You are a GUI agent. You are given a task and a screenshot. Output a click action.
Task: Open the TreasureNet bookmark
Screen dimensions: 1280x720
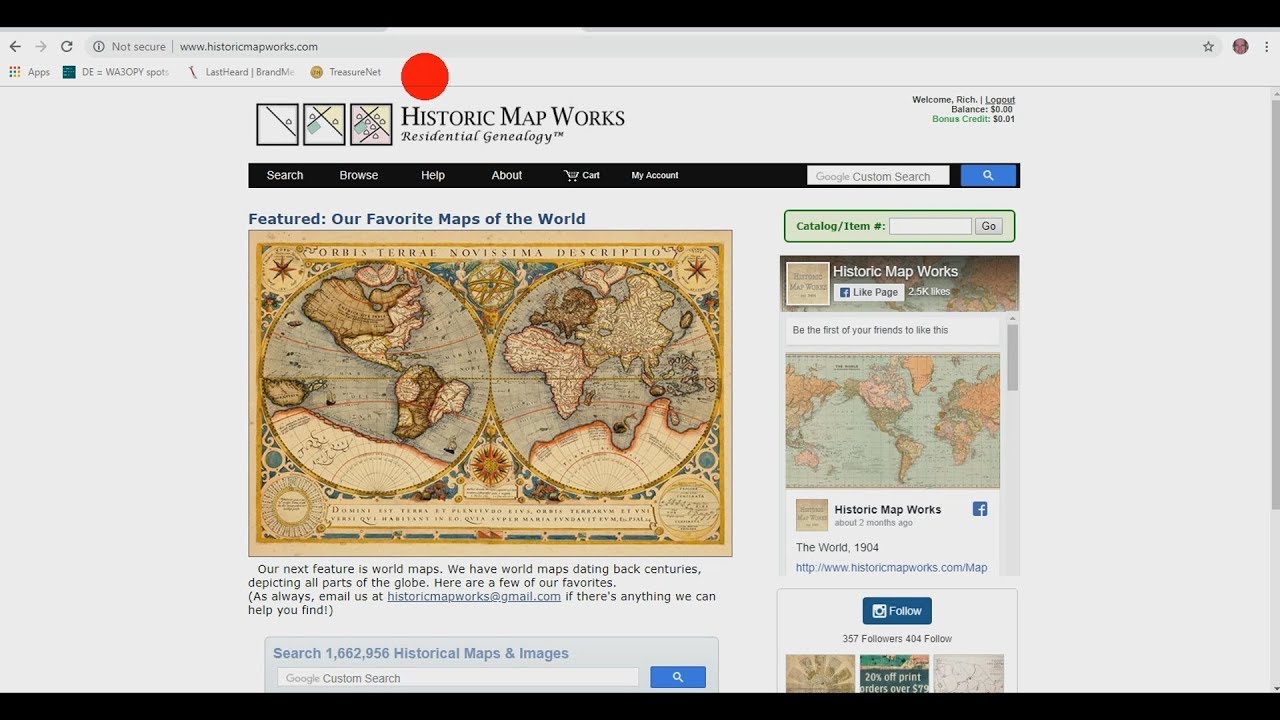point(346,72)
